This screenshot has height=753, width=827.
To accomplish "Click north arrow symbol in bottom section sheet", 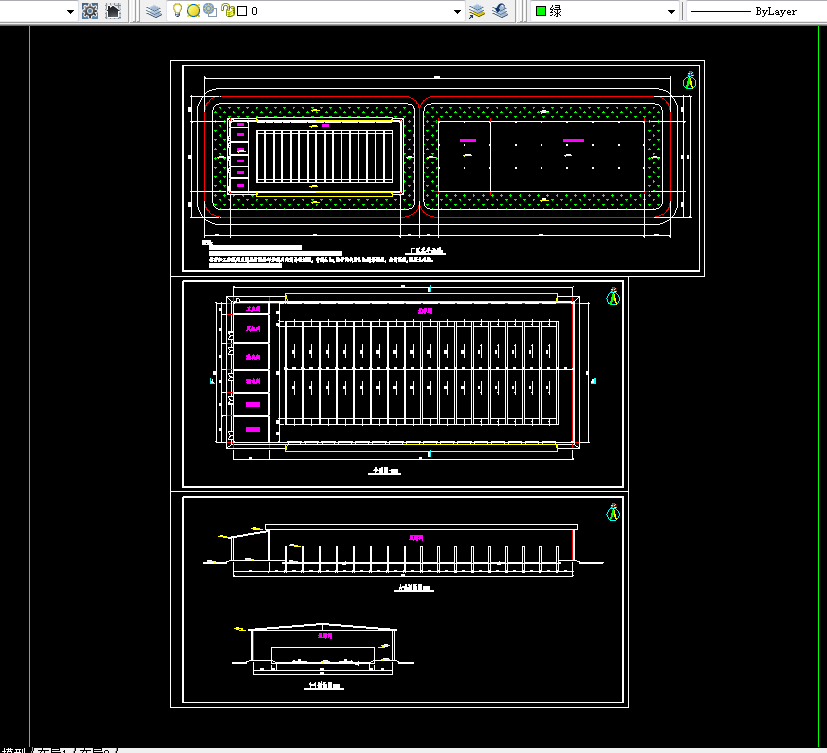I will (613, 512).
